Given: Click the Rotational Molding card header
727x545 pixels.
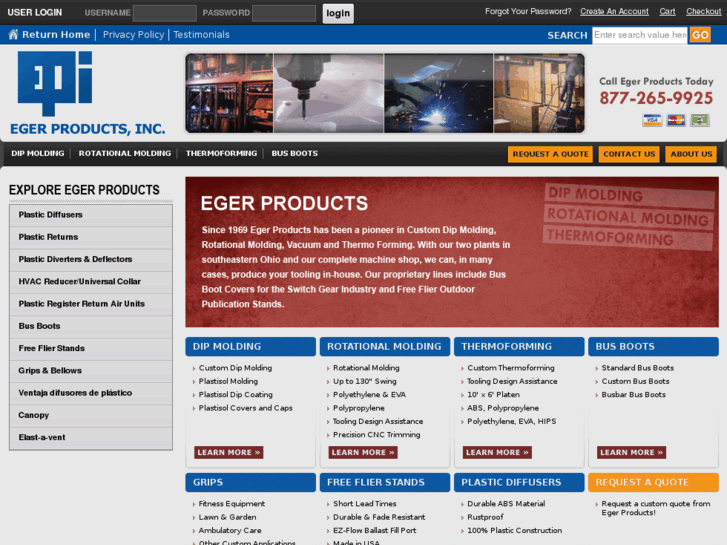Looking at the screenshot, I should click(385, 346).
